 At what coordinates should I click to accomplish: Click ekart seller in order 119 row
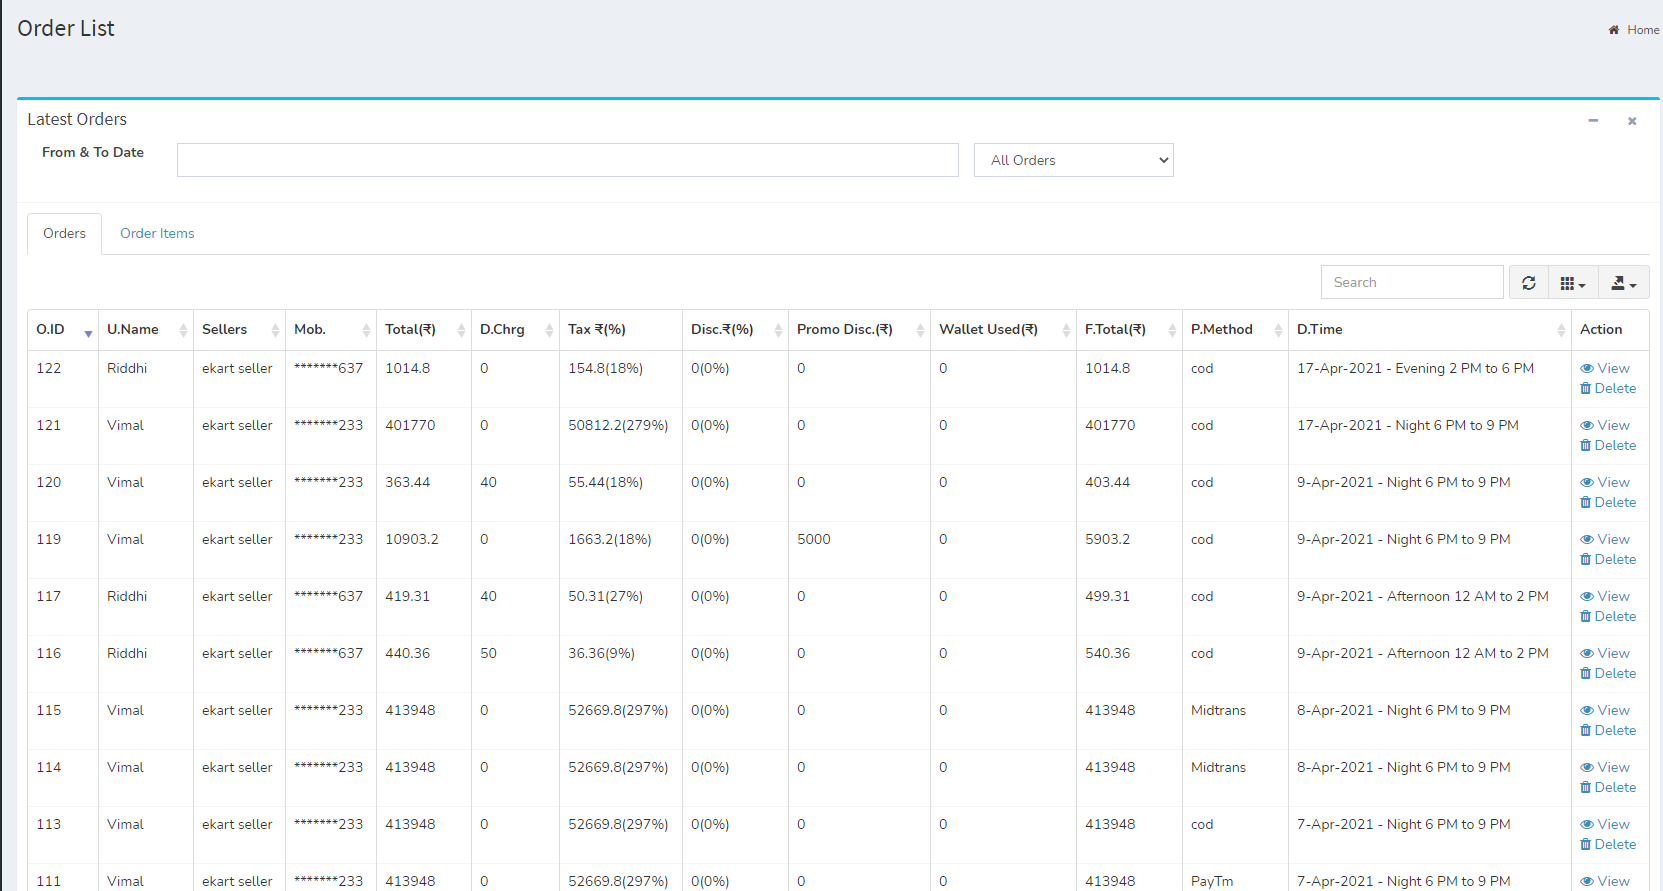(237, 539)
